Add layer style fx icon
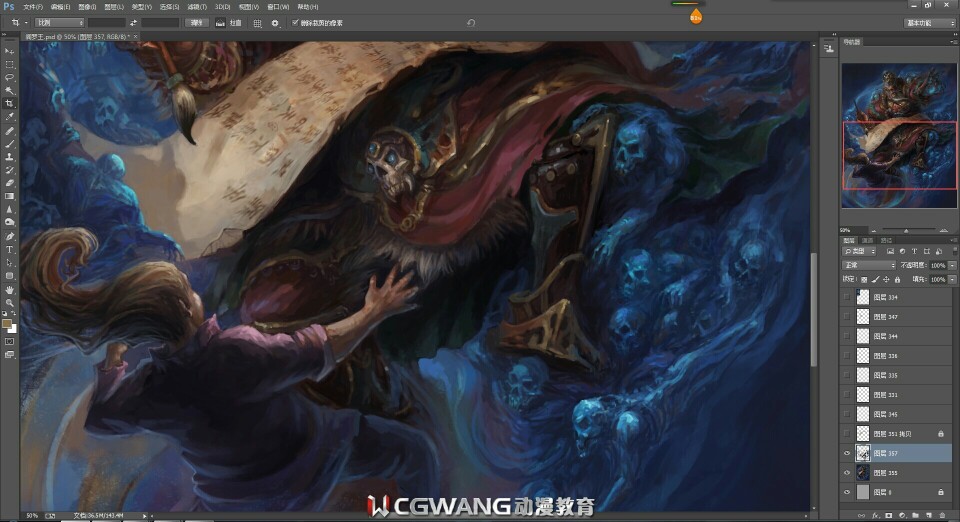Image resolution: width=960 pixels, height=522 pixels. coord(875,516)
